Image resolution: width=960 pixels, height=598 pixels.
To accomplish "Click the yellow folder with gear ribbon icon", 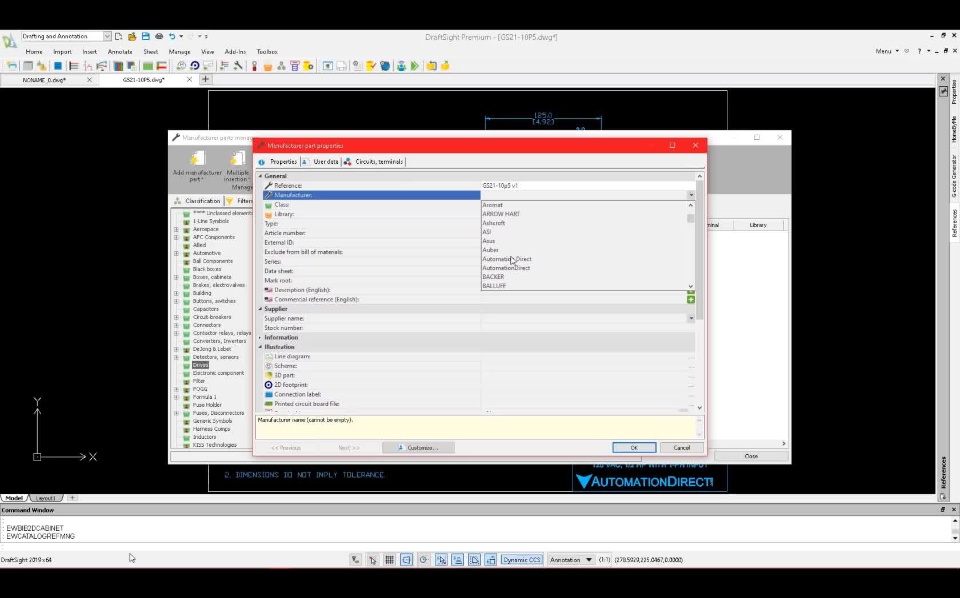I will click(x=309, y=65).
